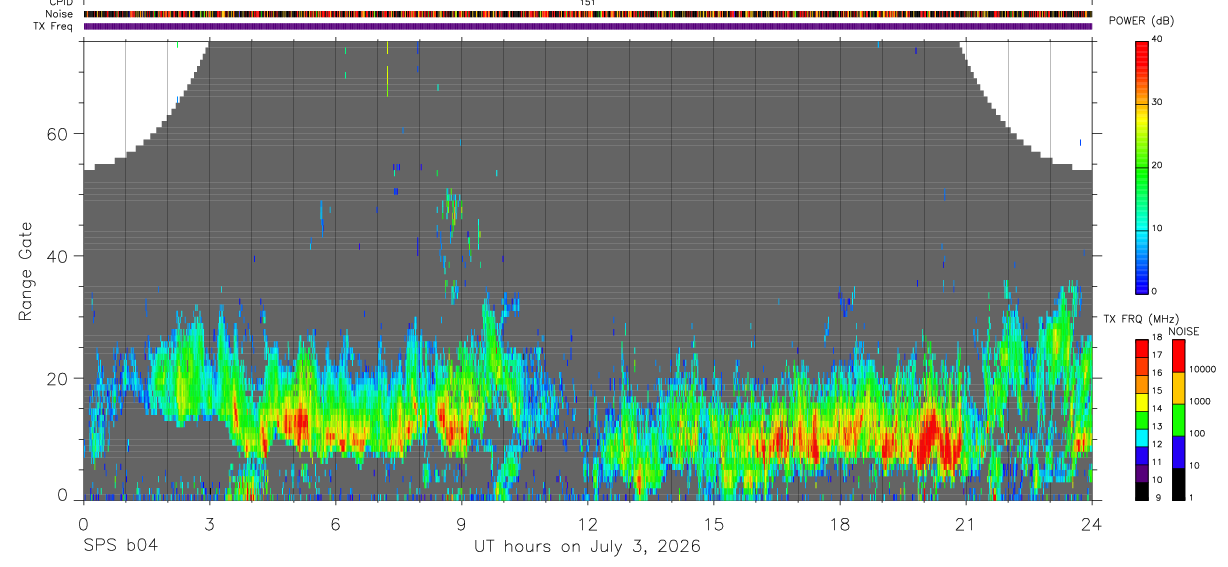
Task: Click the yellow 1000 NOISE legend block
Action: 1178,387
